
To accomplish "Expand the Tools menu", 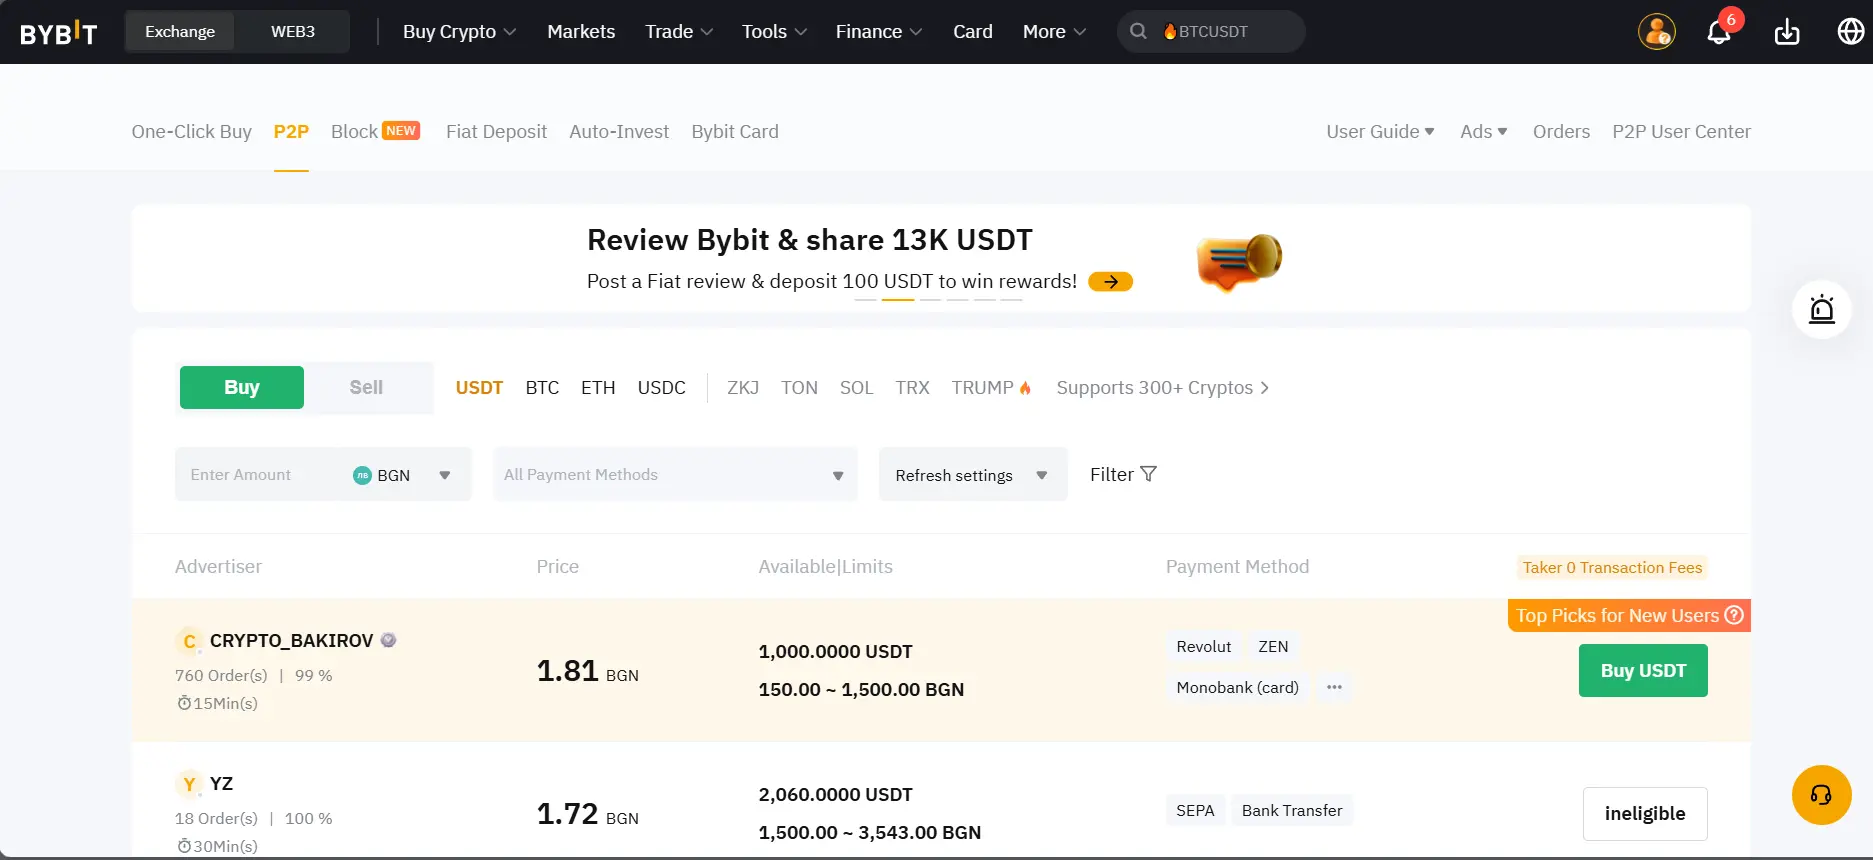I will coord(774,32).
